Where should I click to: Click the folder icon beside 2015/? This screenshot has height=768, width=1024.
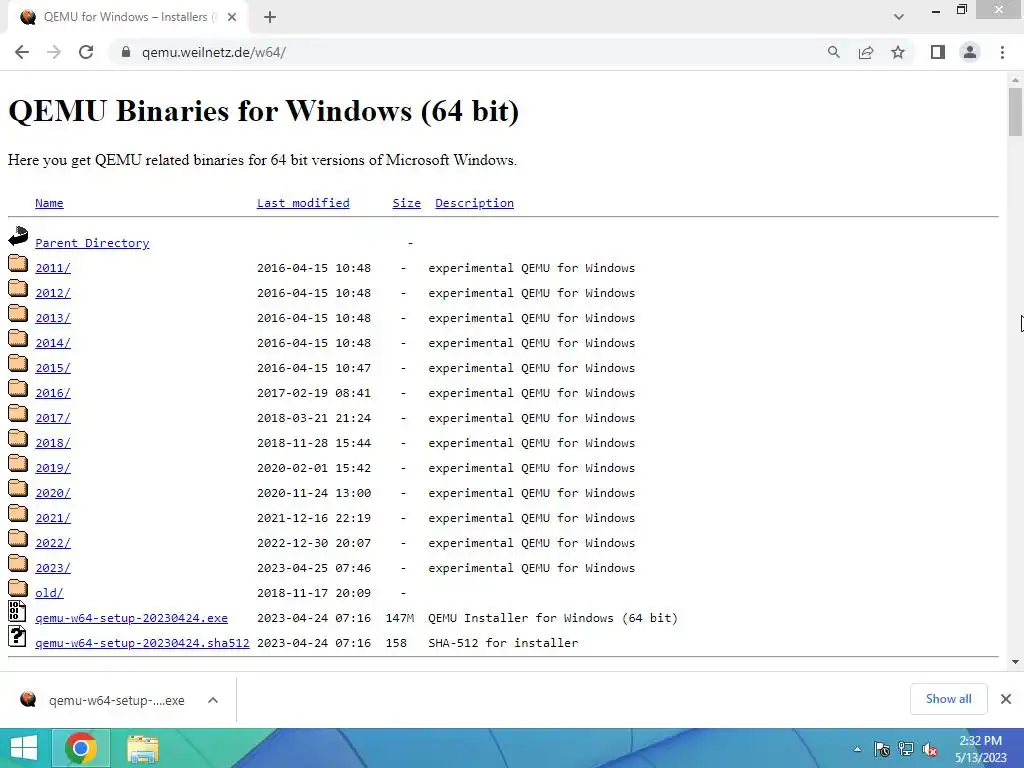(x=18, y=363)
